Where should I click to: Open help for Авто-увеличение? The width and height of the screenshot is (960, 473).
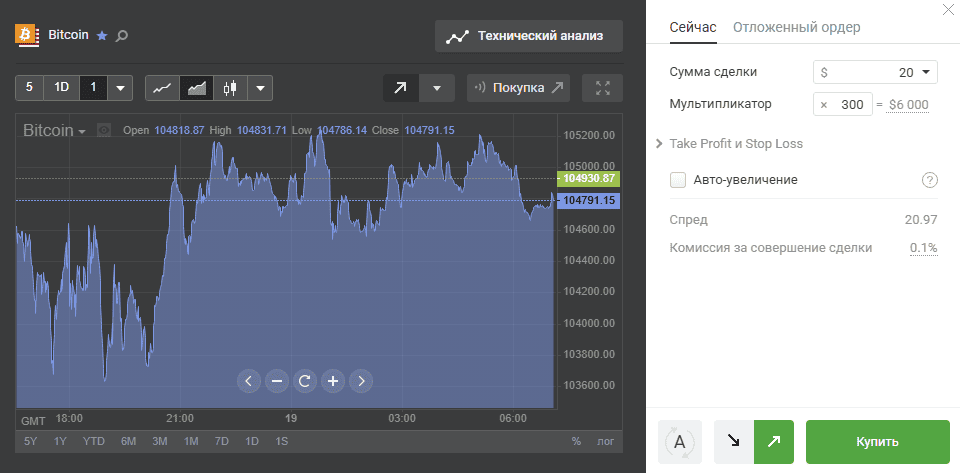929,180
